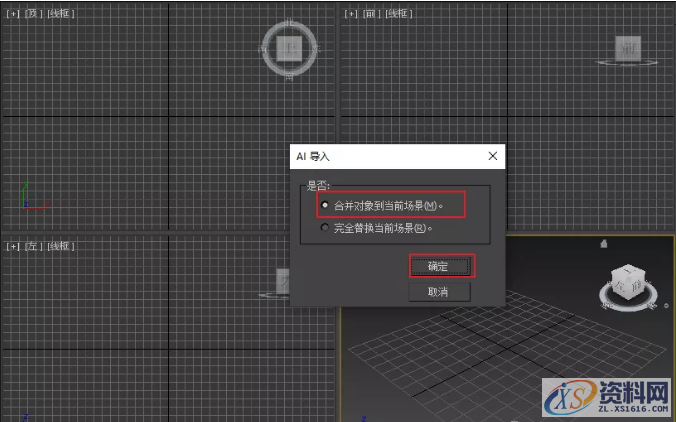Open front viewport [+] menu
Viewport: 676px width, 422px height.
[x=351, y=14]
